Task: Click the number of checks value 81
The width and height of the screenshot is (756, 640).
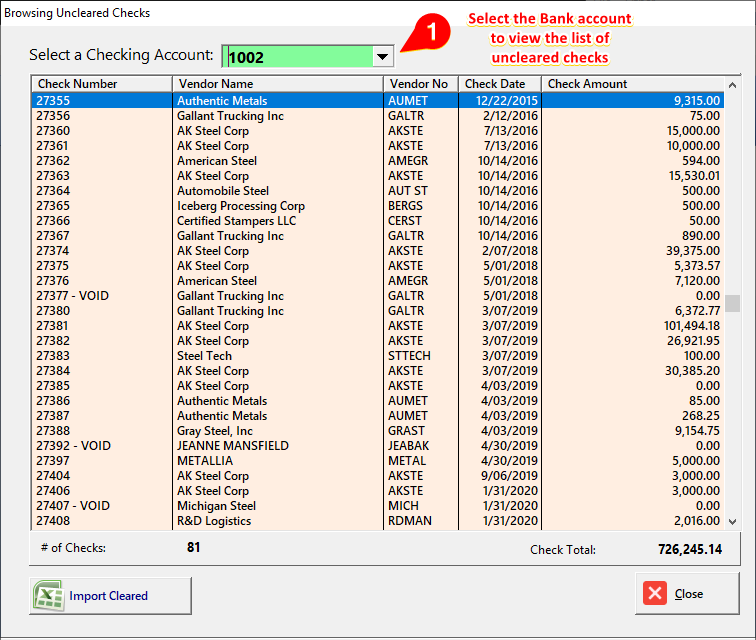Action: tap(193, 547)
